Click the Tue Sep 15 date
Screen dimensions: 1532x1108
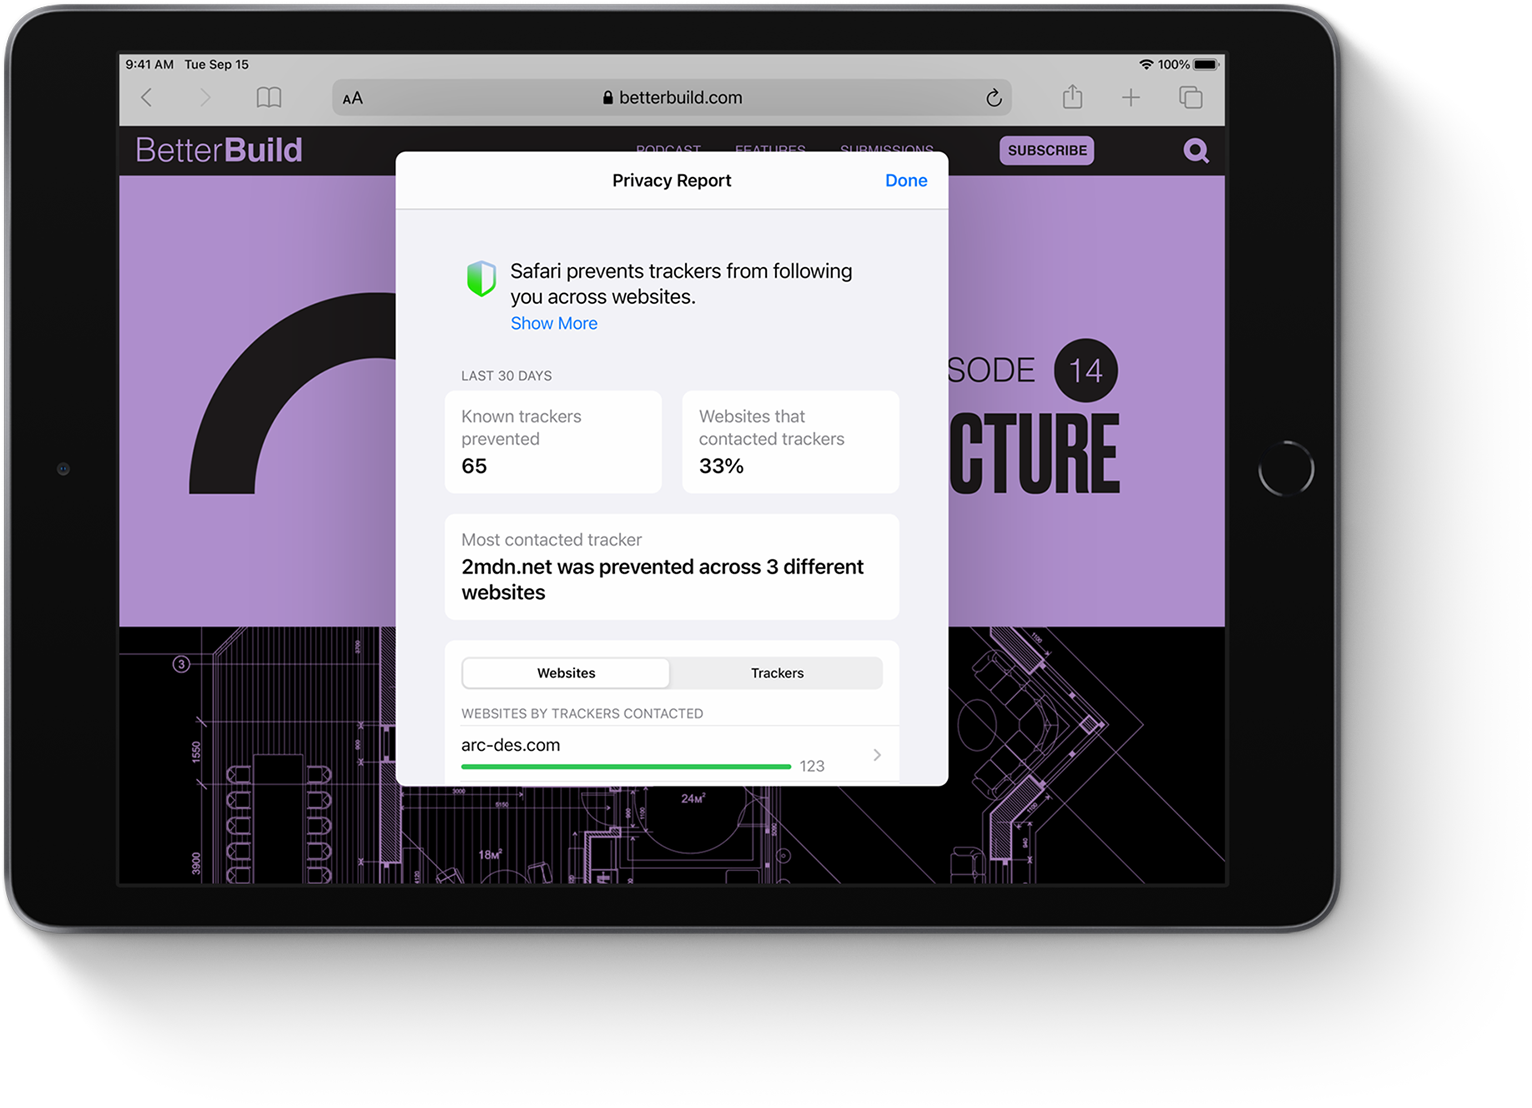pos(217,64)
